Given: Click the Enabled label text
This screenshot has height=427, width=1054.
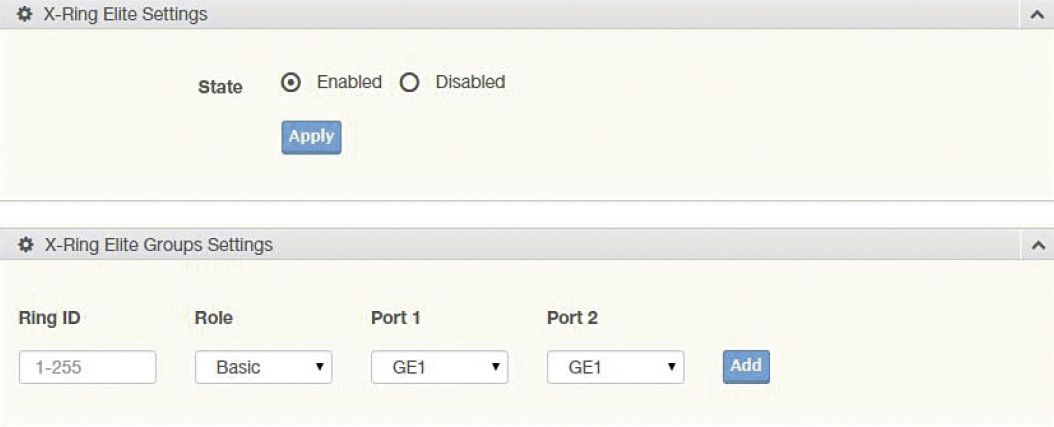Looking at the screenshot, I should click(350, 82).
